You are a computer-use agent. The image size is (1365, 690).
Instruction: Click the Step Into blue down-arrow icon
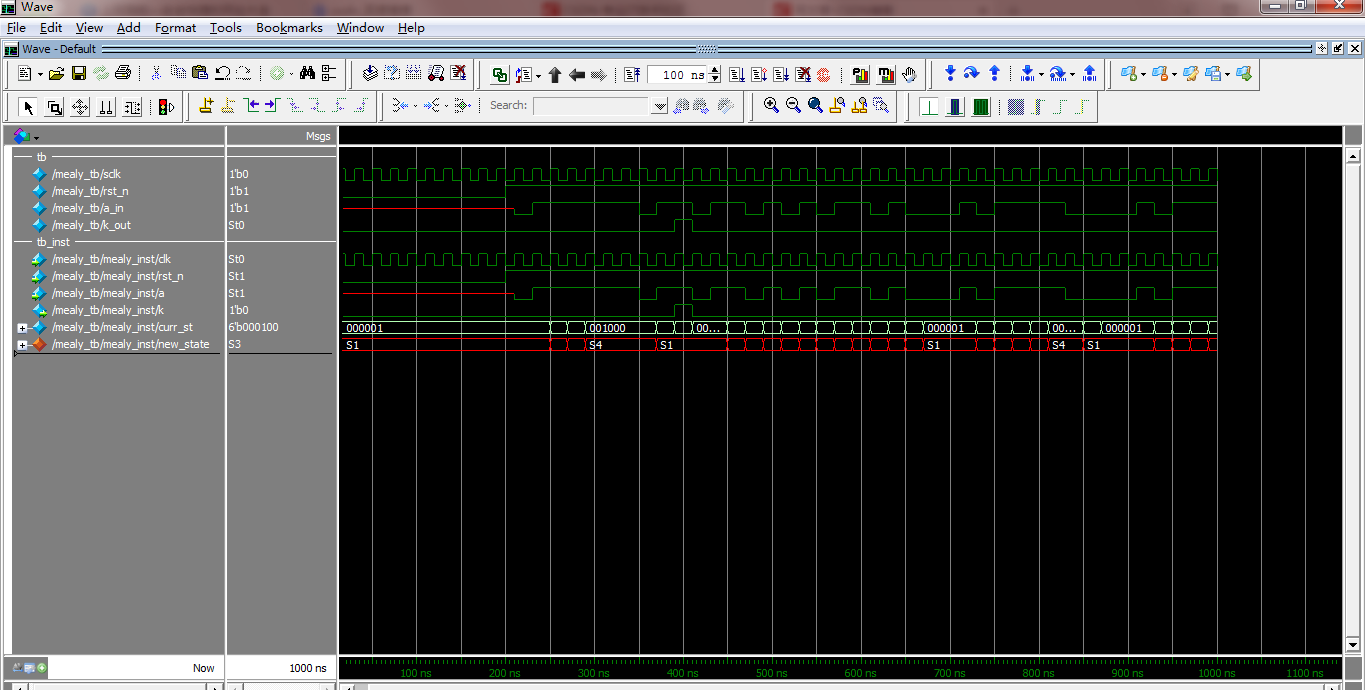pyautogui.click(x=950, y=74)
